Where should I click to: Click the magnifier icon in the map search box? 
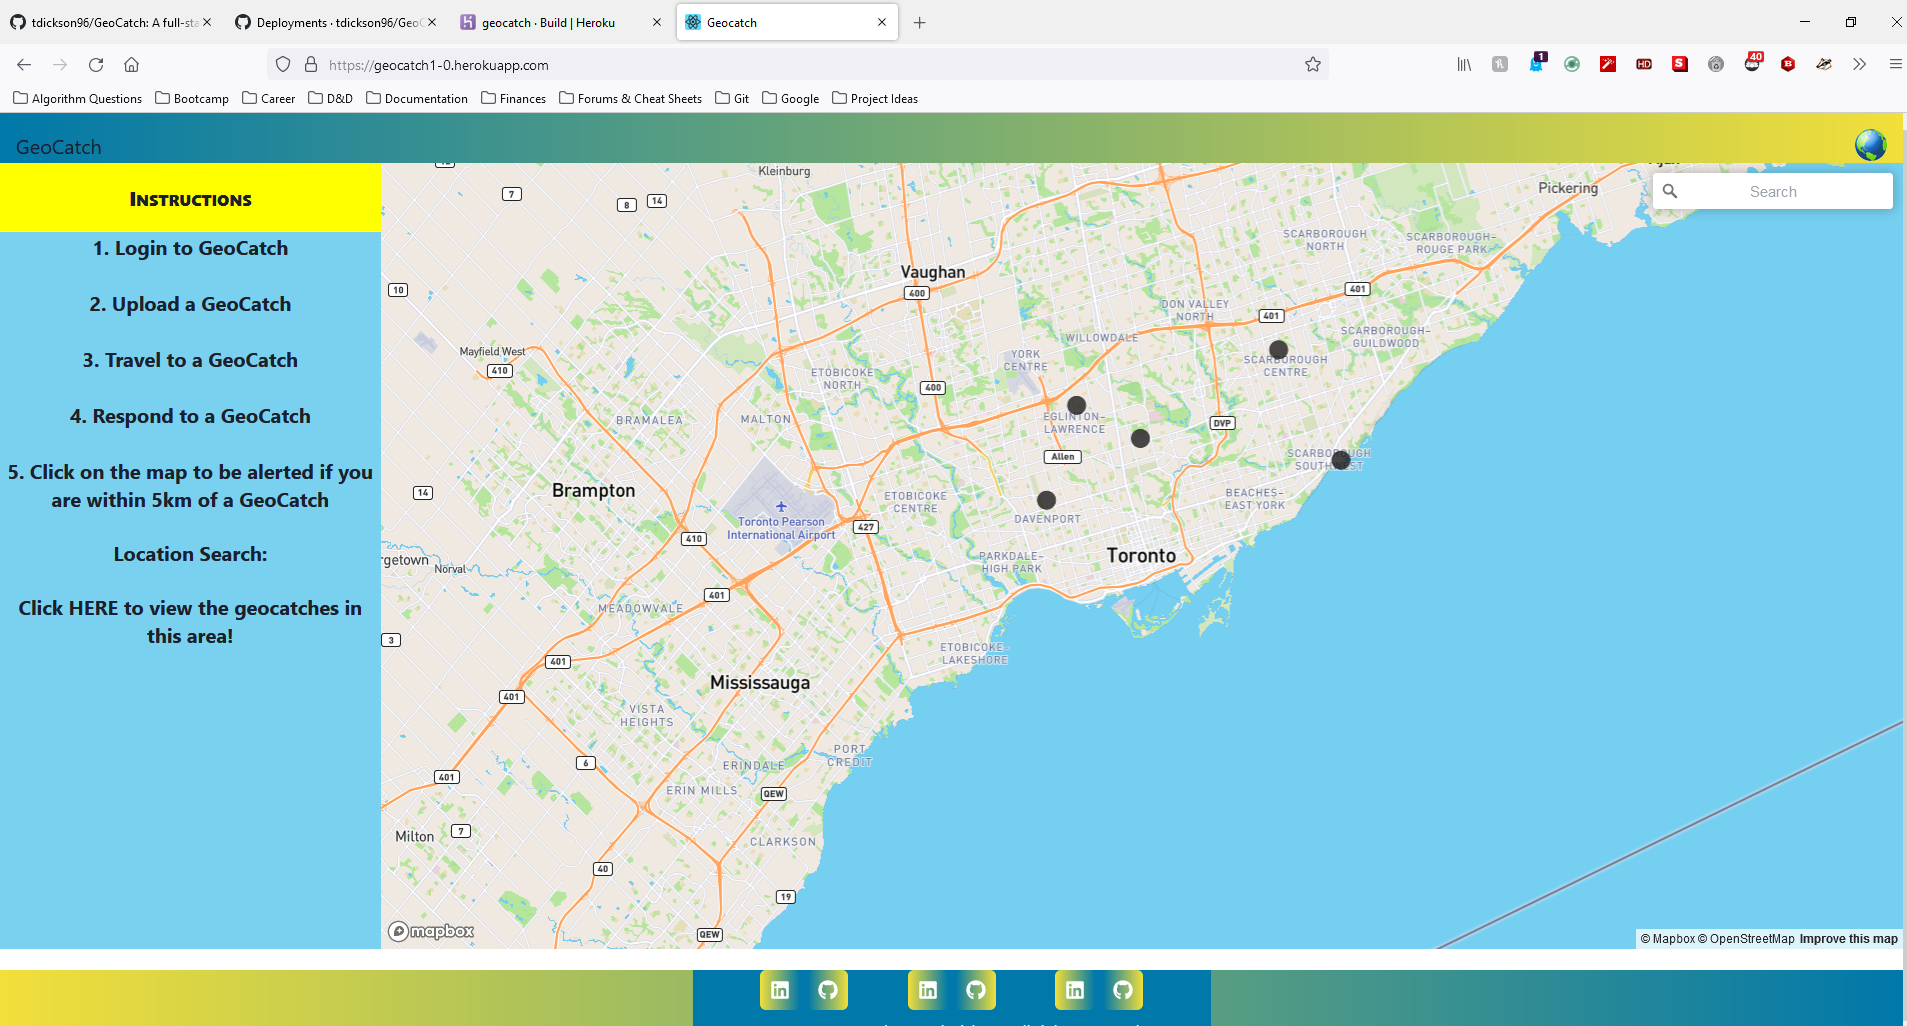pos(1670,191)
